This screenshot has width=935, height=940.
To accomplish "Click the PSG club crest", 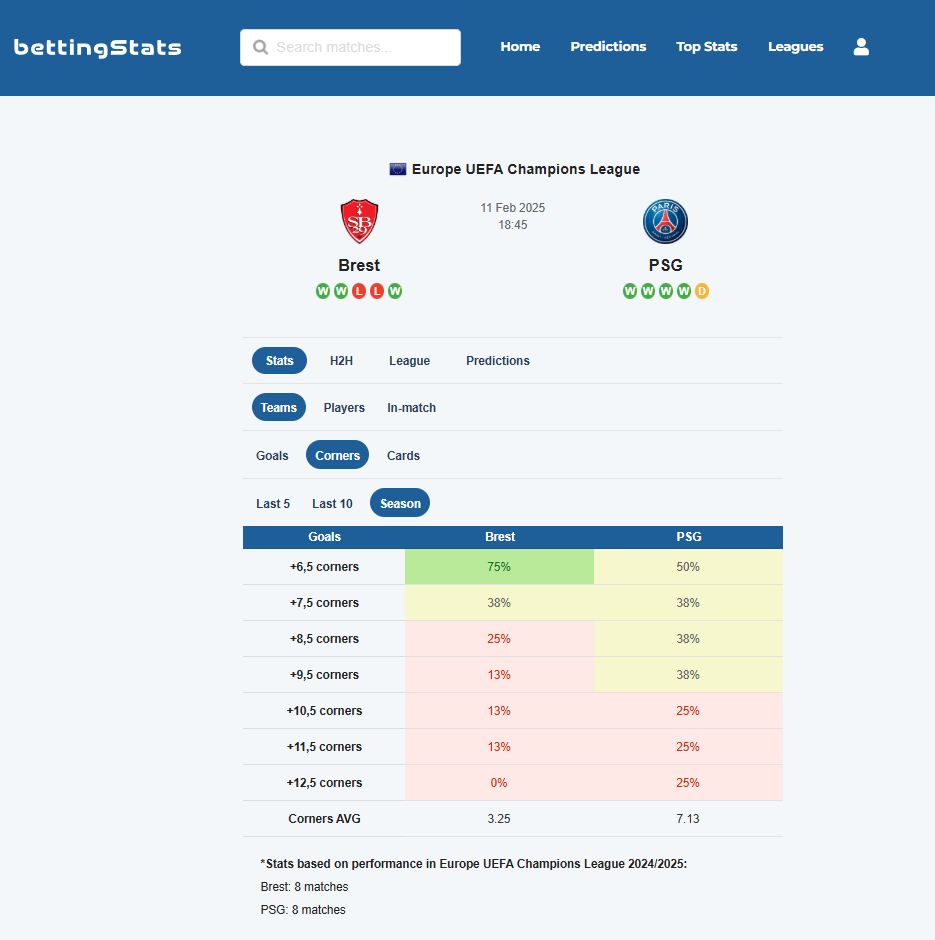I will tap(665, 221).
